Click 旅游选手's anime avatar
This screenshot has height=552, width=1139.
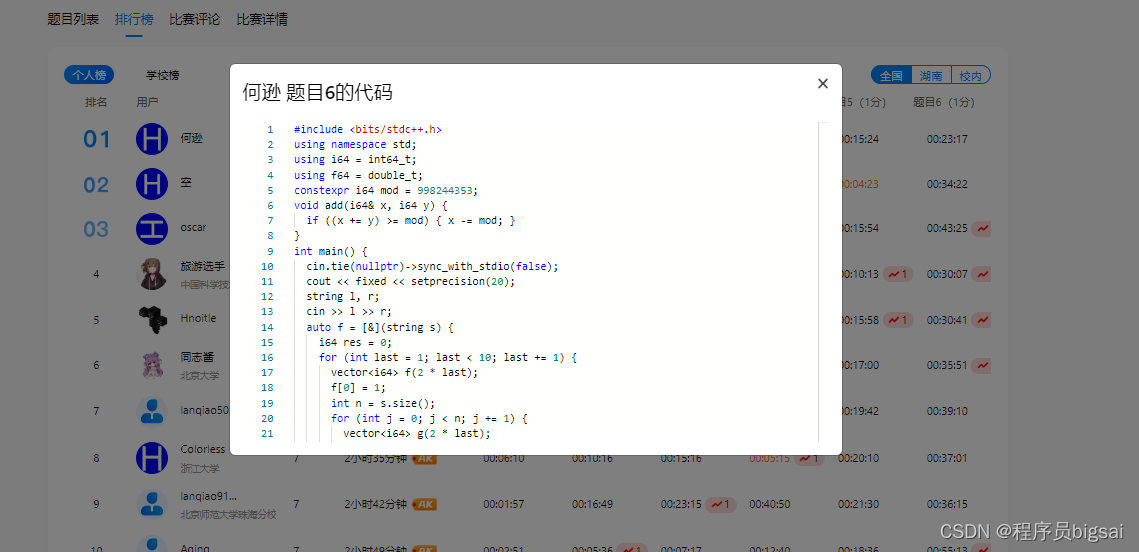tap(152, 275)
